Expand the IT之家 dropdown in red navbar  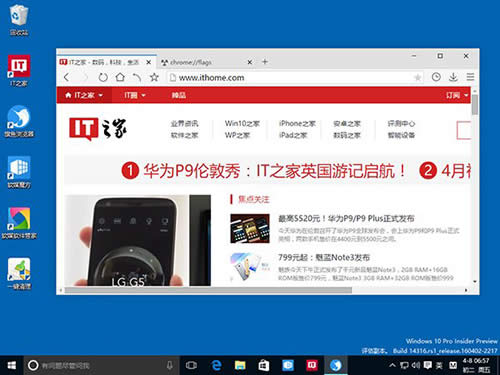[x=84, y=95]
